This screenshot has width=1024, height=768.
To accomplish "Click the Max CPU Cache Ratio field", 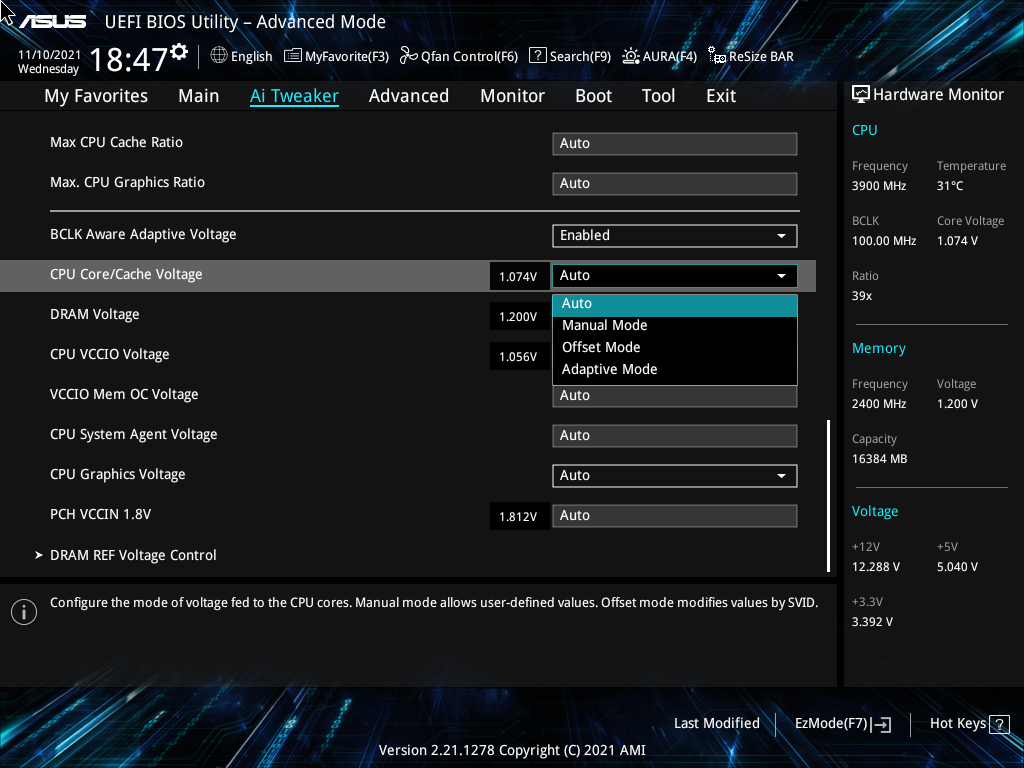I will pos(675,144).
